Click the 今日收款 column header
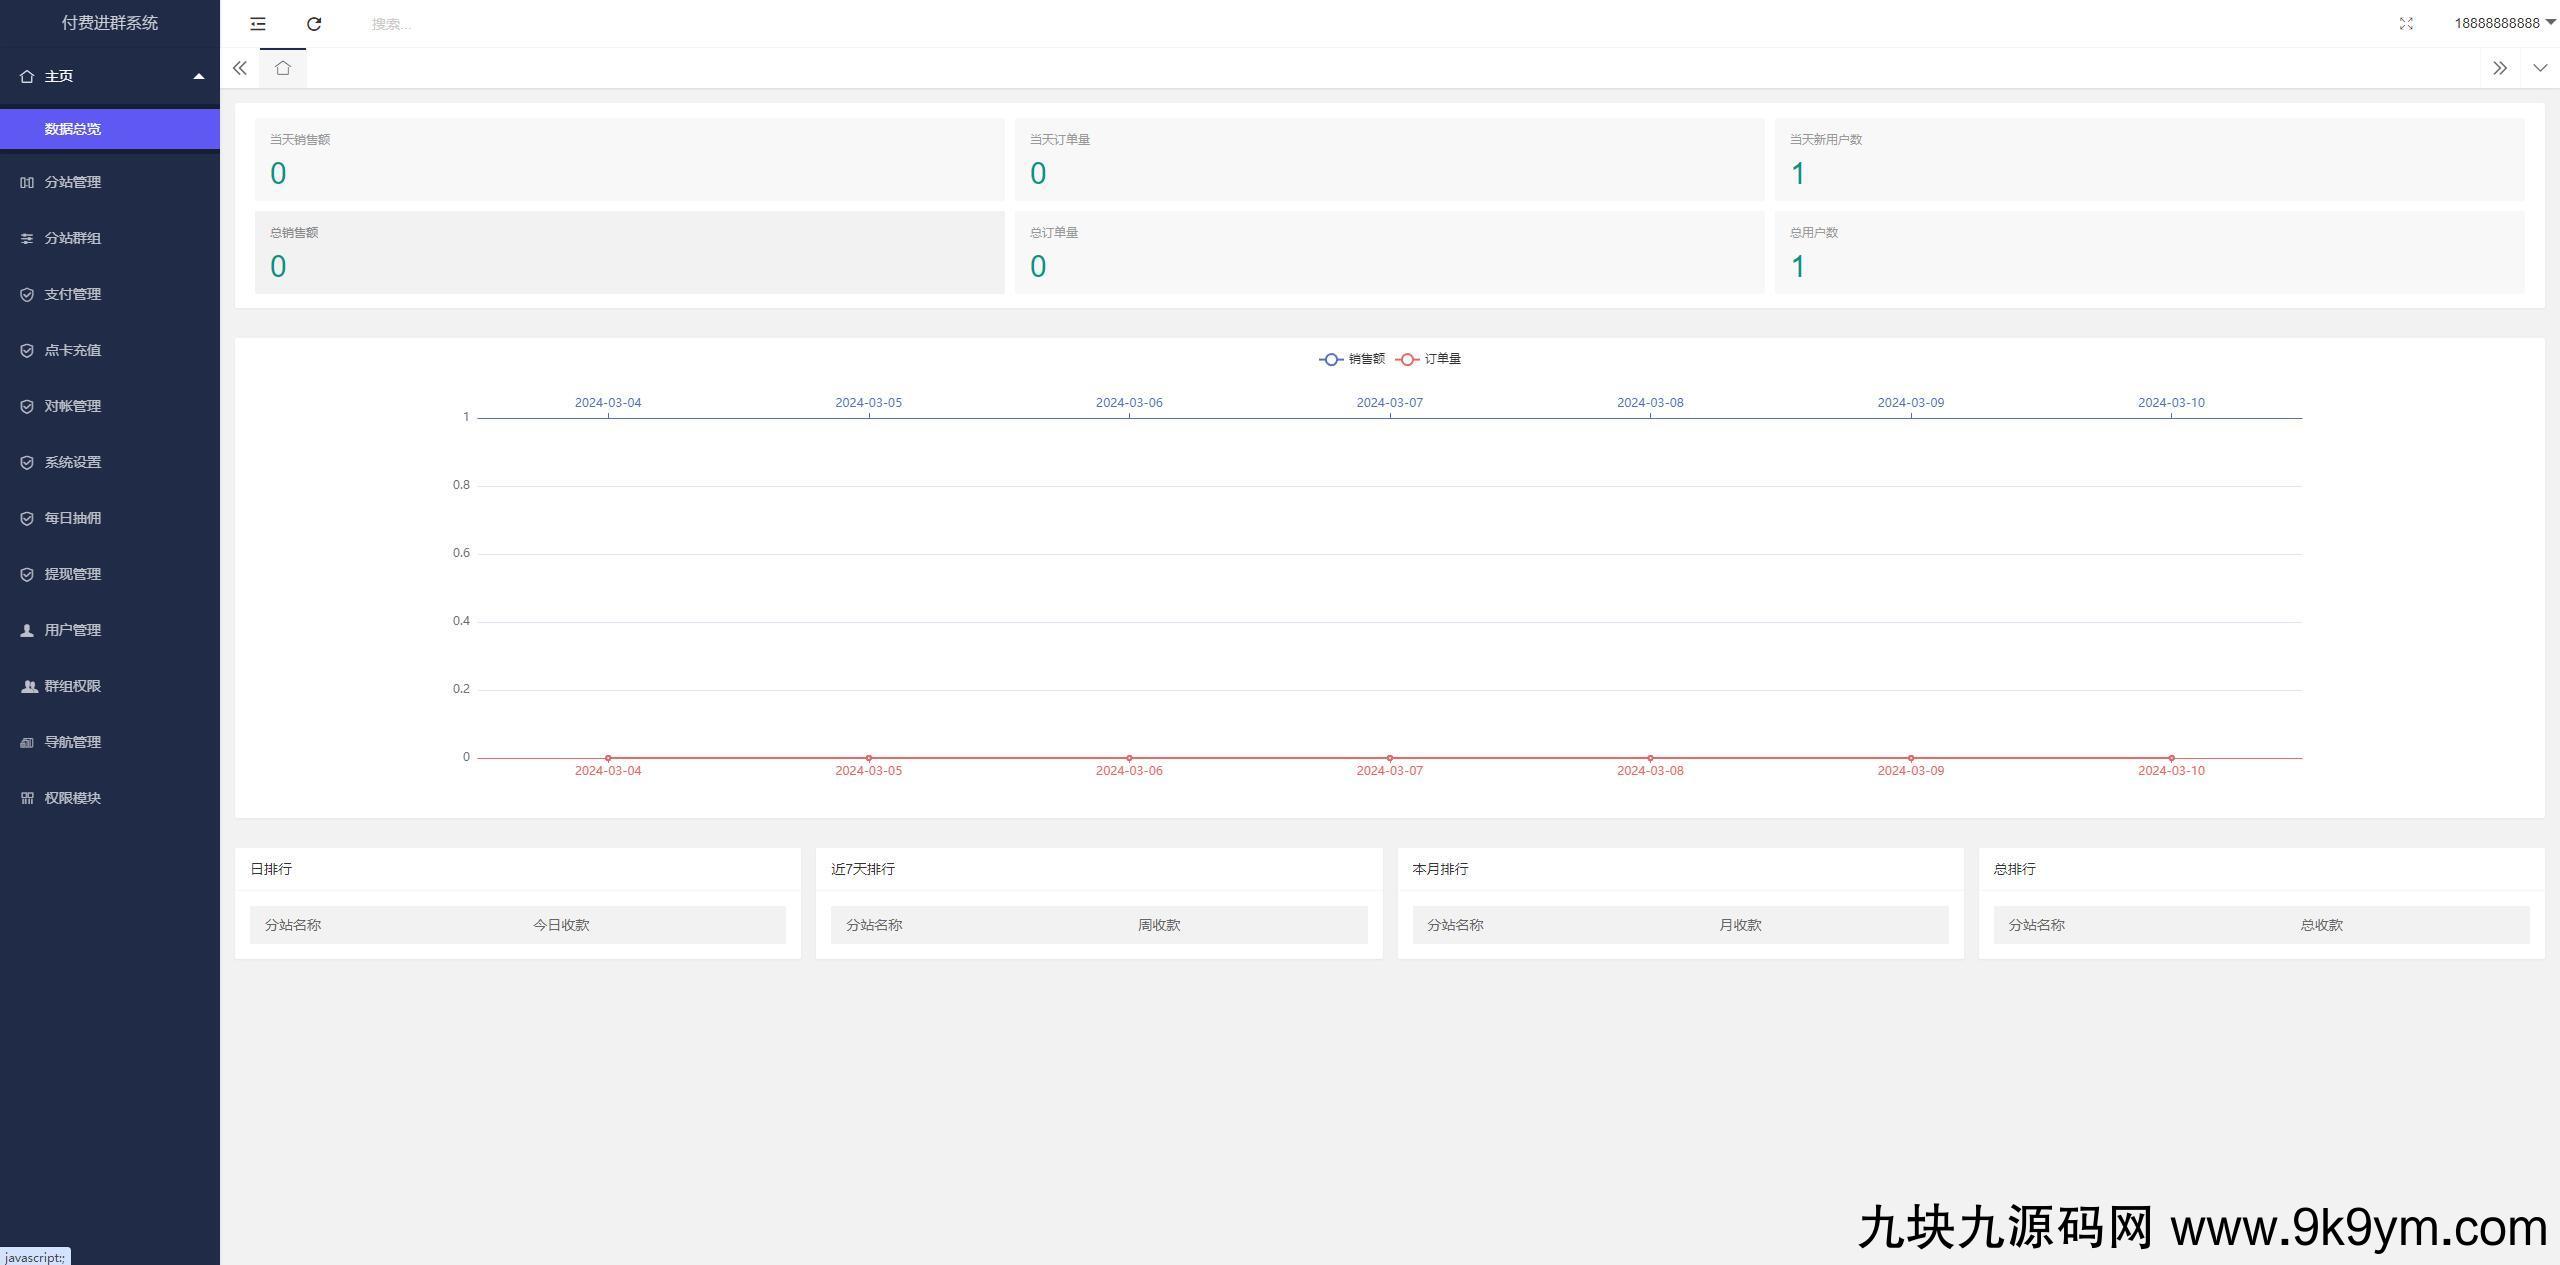 click(561, 925)
